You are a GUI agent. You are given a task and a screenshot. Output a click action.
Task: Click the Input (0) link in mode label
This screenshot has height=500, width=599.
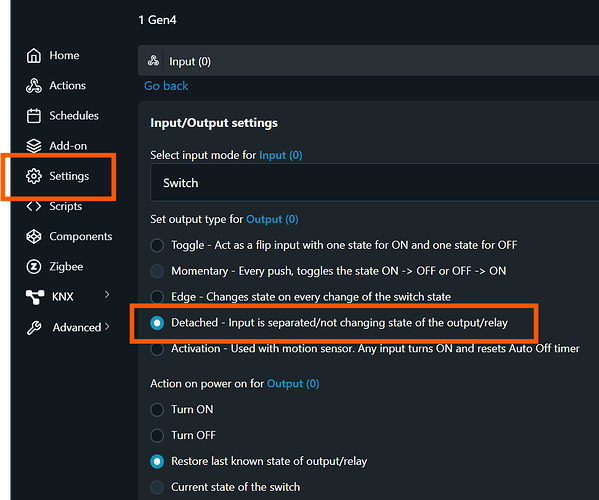point(281,155)
